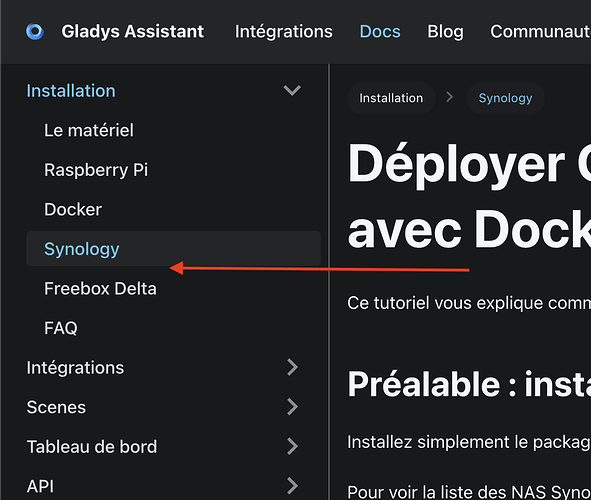Click the 'Pour voir la liste des NAS' text
This screenshot has width=591, height=500.
pos(469,492)
